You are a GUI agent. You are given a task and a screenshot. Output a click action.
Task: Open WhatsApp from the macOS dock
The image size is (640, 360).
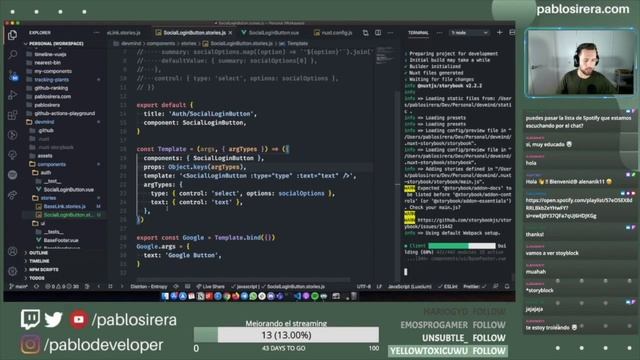click(x=253, y=296)
